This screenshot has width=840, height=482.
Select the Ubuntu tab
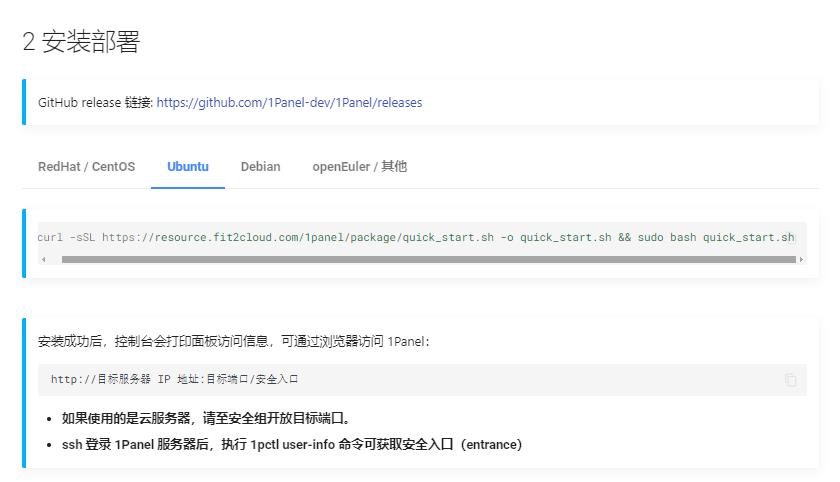[188, 167]
